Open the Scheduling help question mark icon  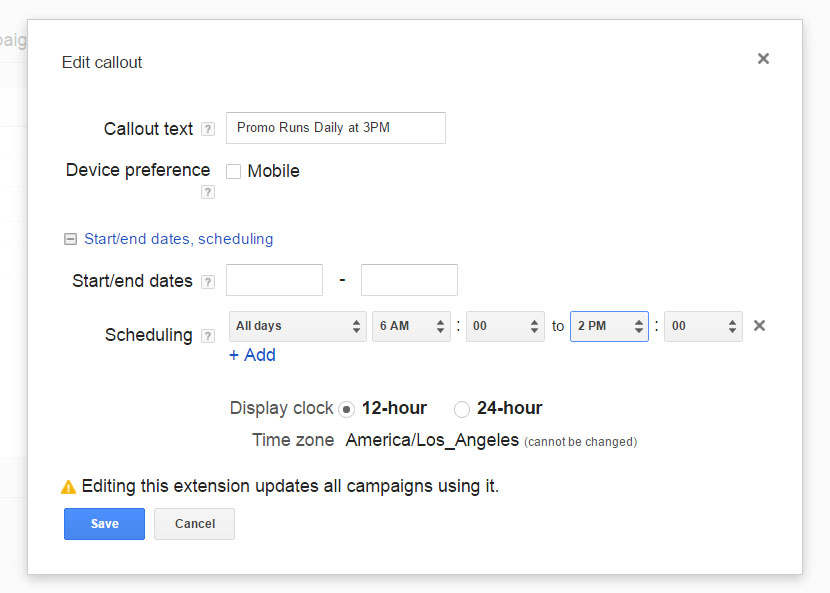[208, 336]
